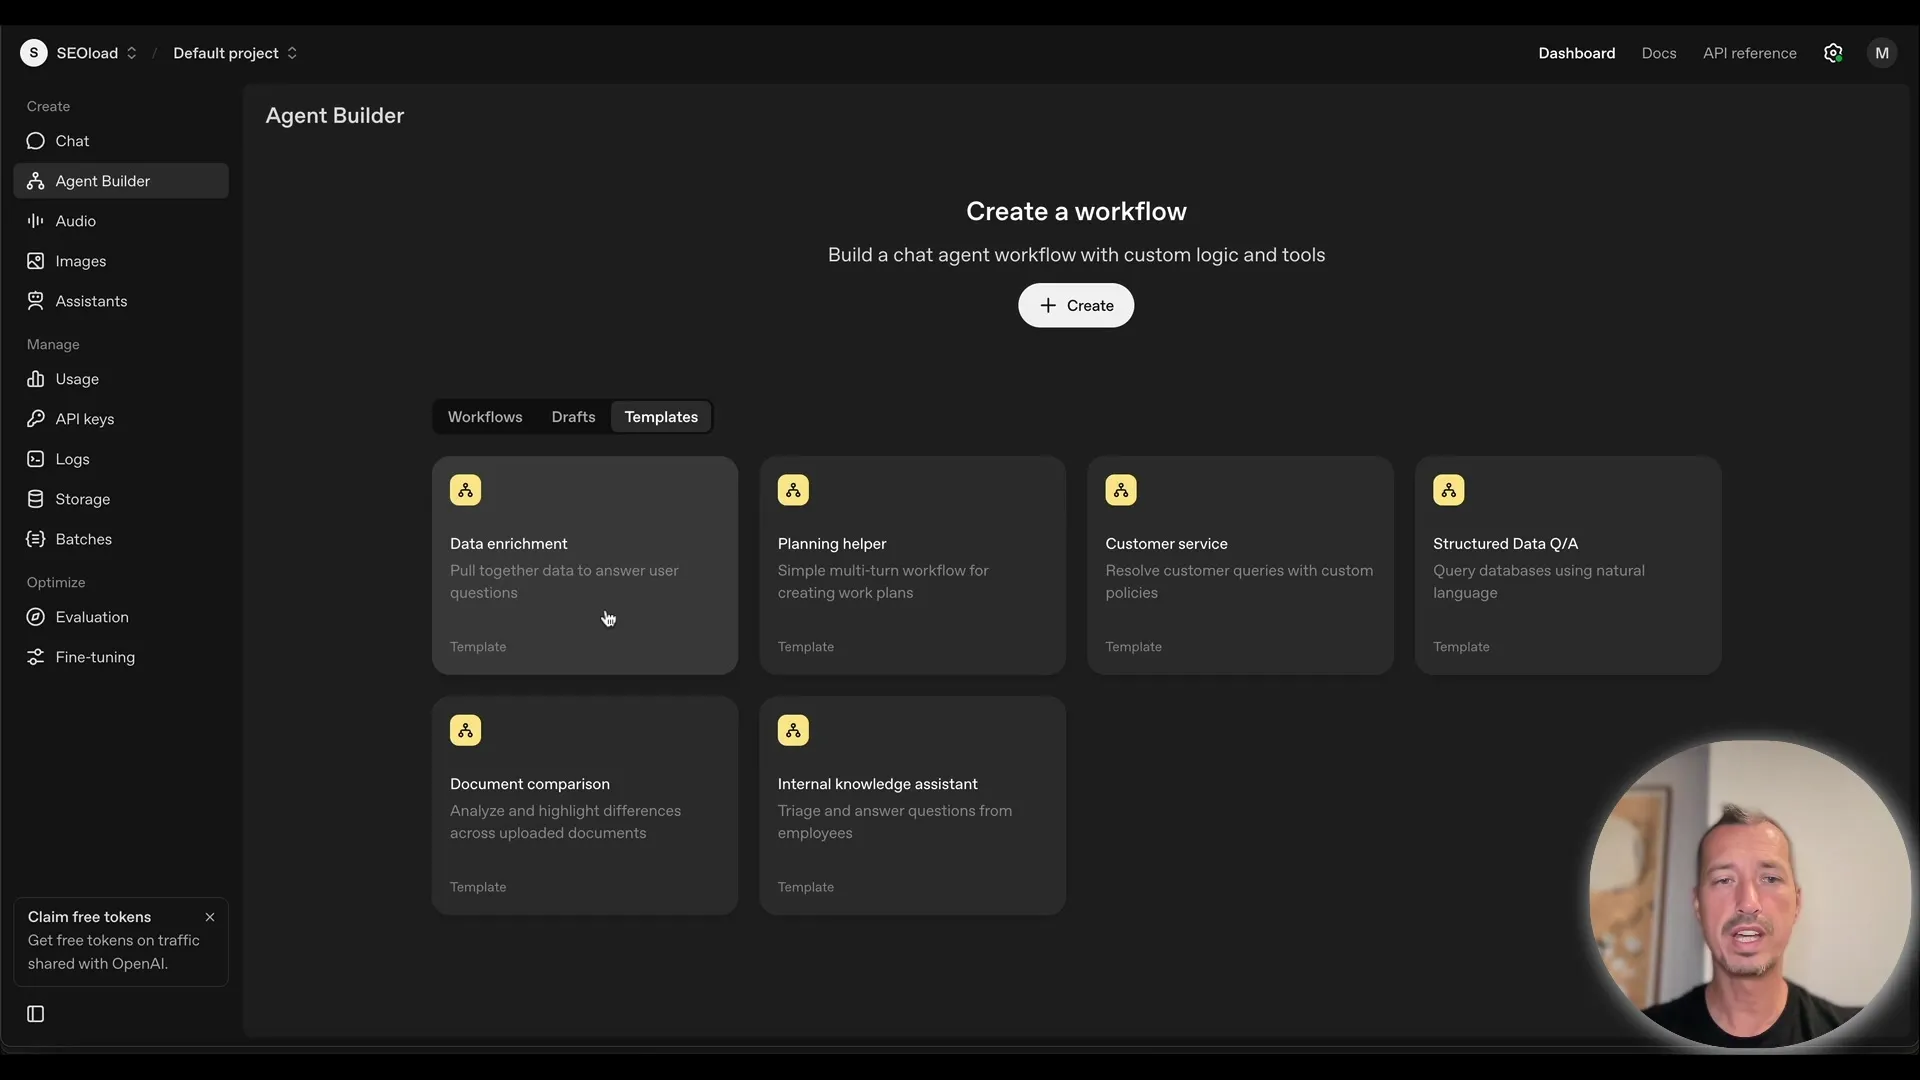This screenshot has width=1920, height=1080.
Task: Open the Images section
Action: (78, 261)
